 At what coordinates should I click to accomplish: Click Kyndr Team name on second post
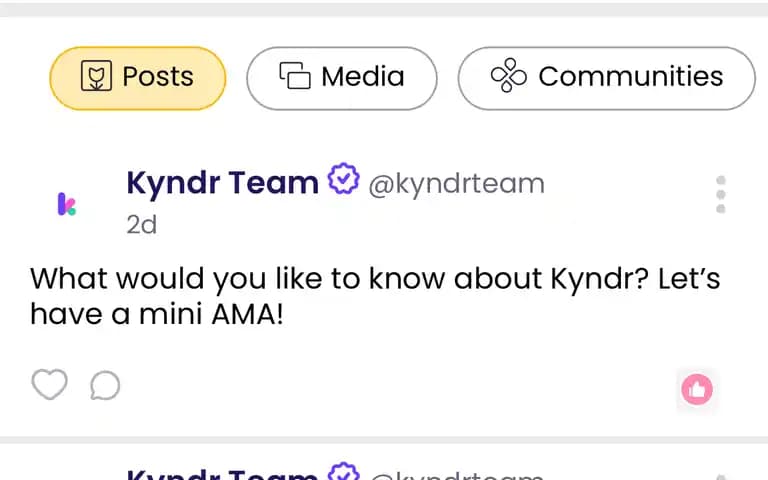point(222,474)
